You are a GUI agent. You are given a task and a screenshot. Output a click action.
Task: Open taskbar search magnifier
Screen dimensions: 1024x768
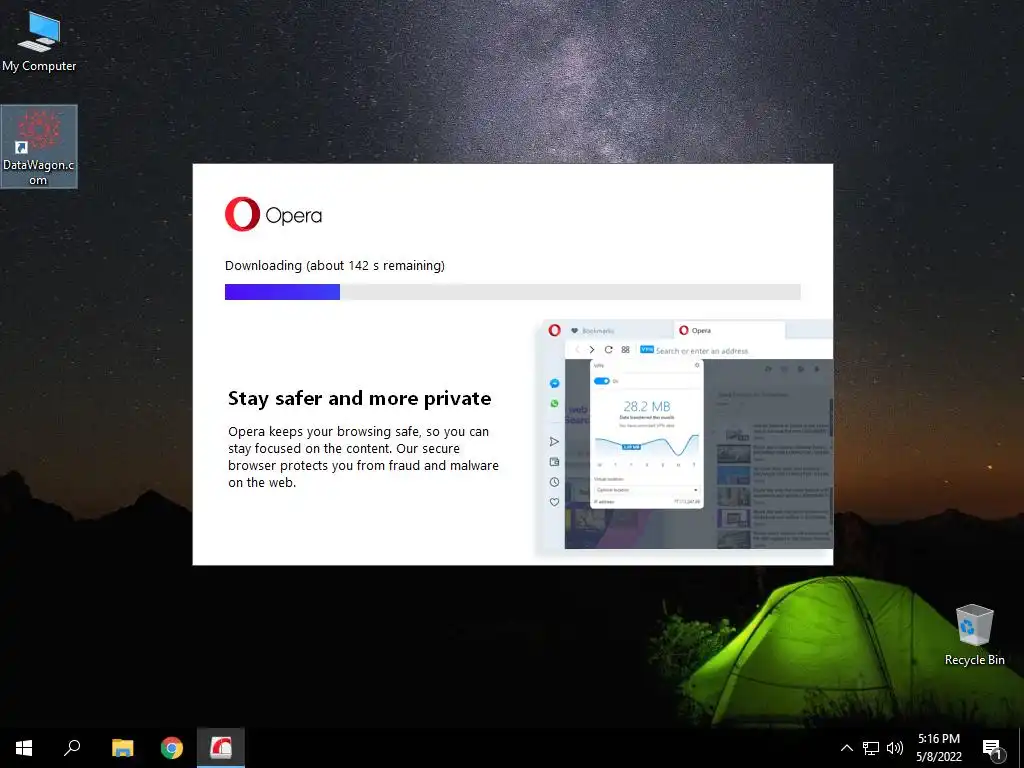tap(72, 748)
